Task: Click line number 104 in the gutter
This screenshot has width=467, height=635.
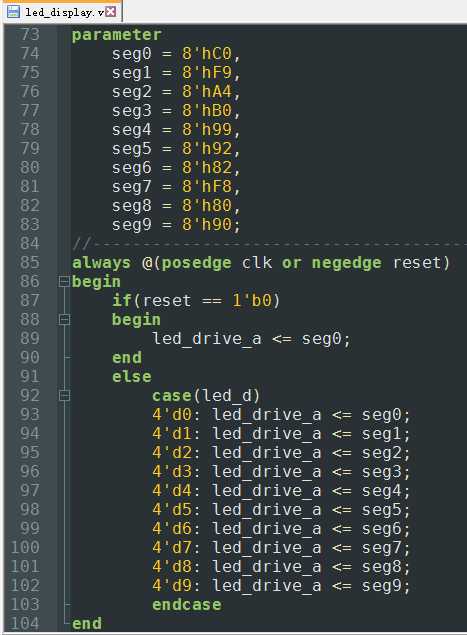Action: click(25, 623)
